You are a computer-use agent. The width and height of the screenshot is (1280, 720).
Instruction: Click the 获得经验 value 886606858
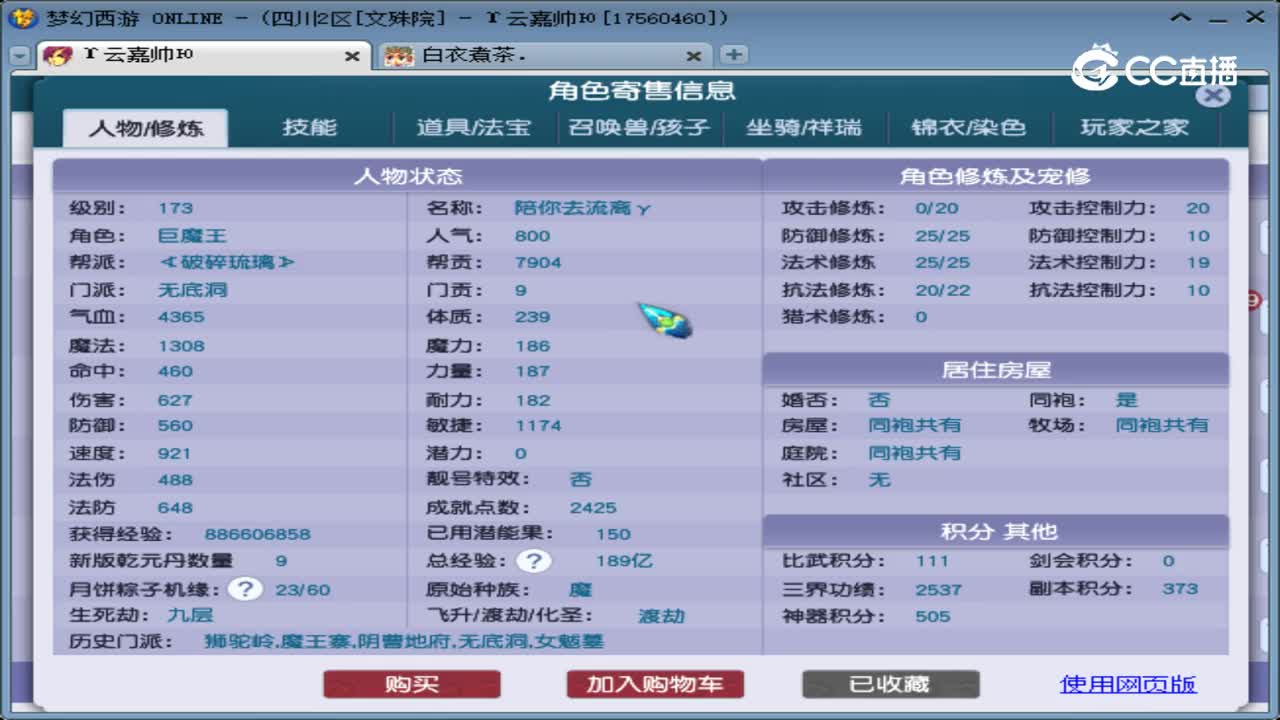tap(257, 534)
